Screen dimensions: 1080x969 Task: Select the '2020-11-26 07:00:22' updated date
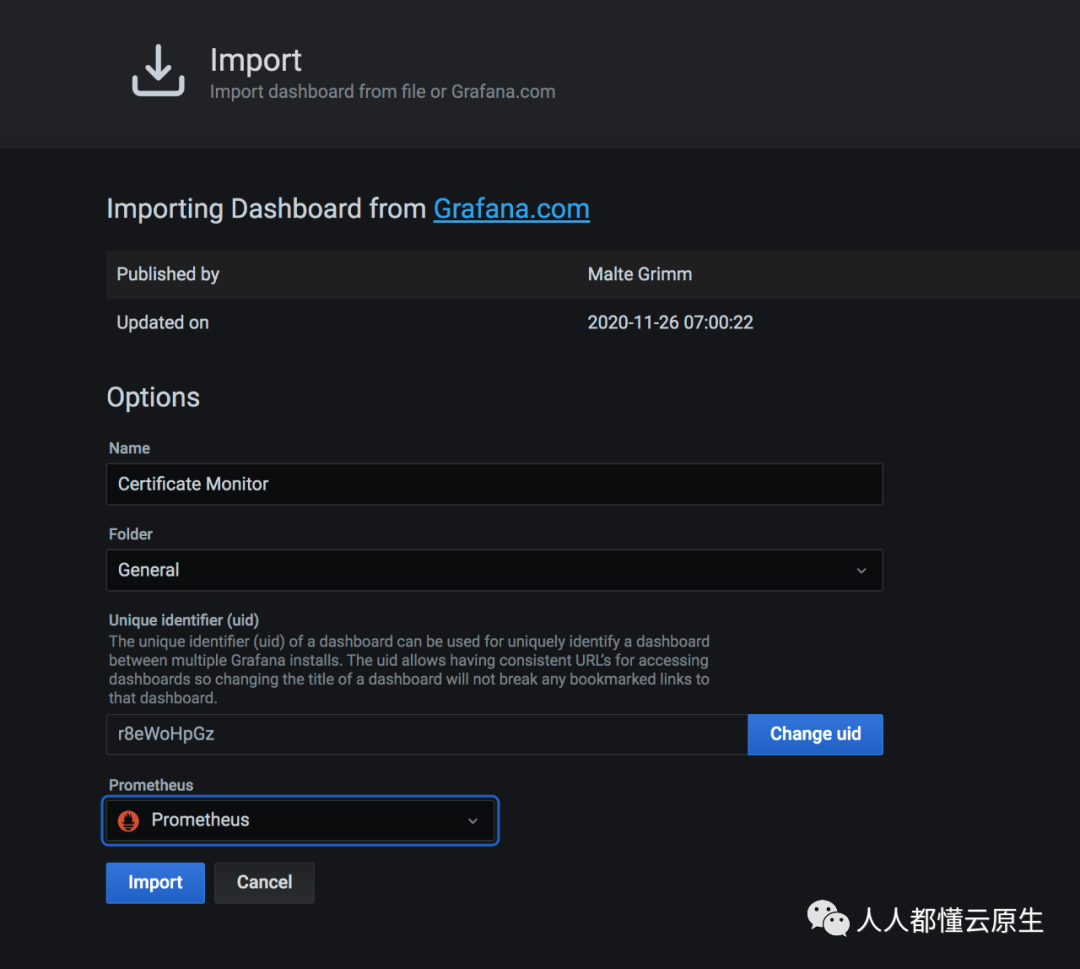[x=670, y=322]
